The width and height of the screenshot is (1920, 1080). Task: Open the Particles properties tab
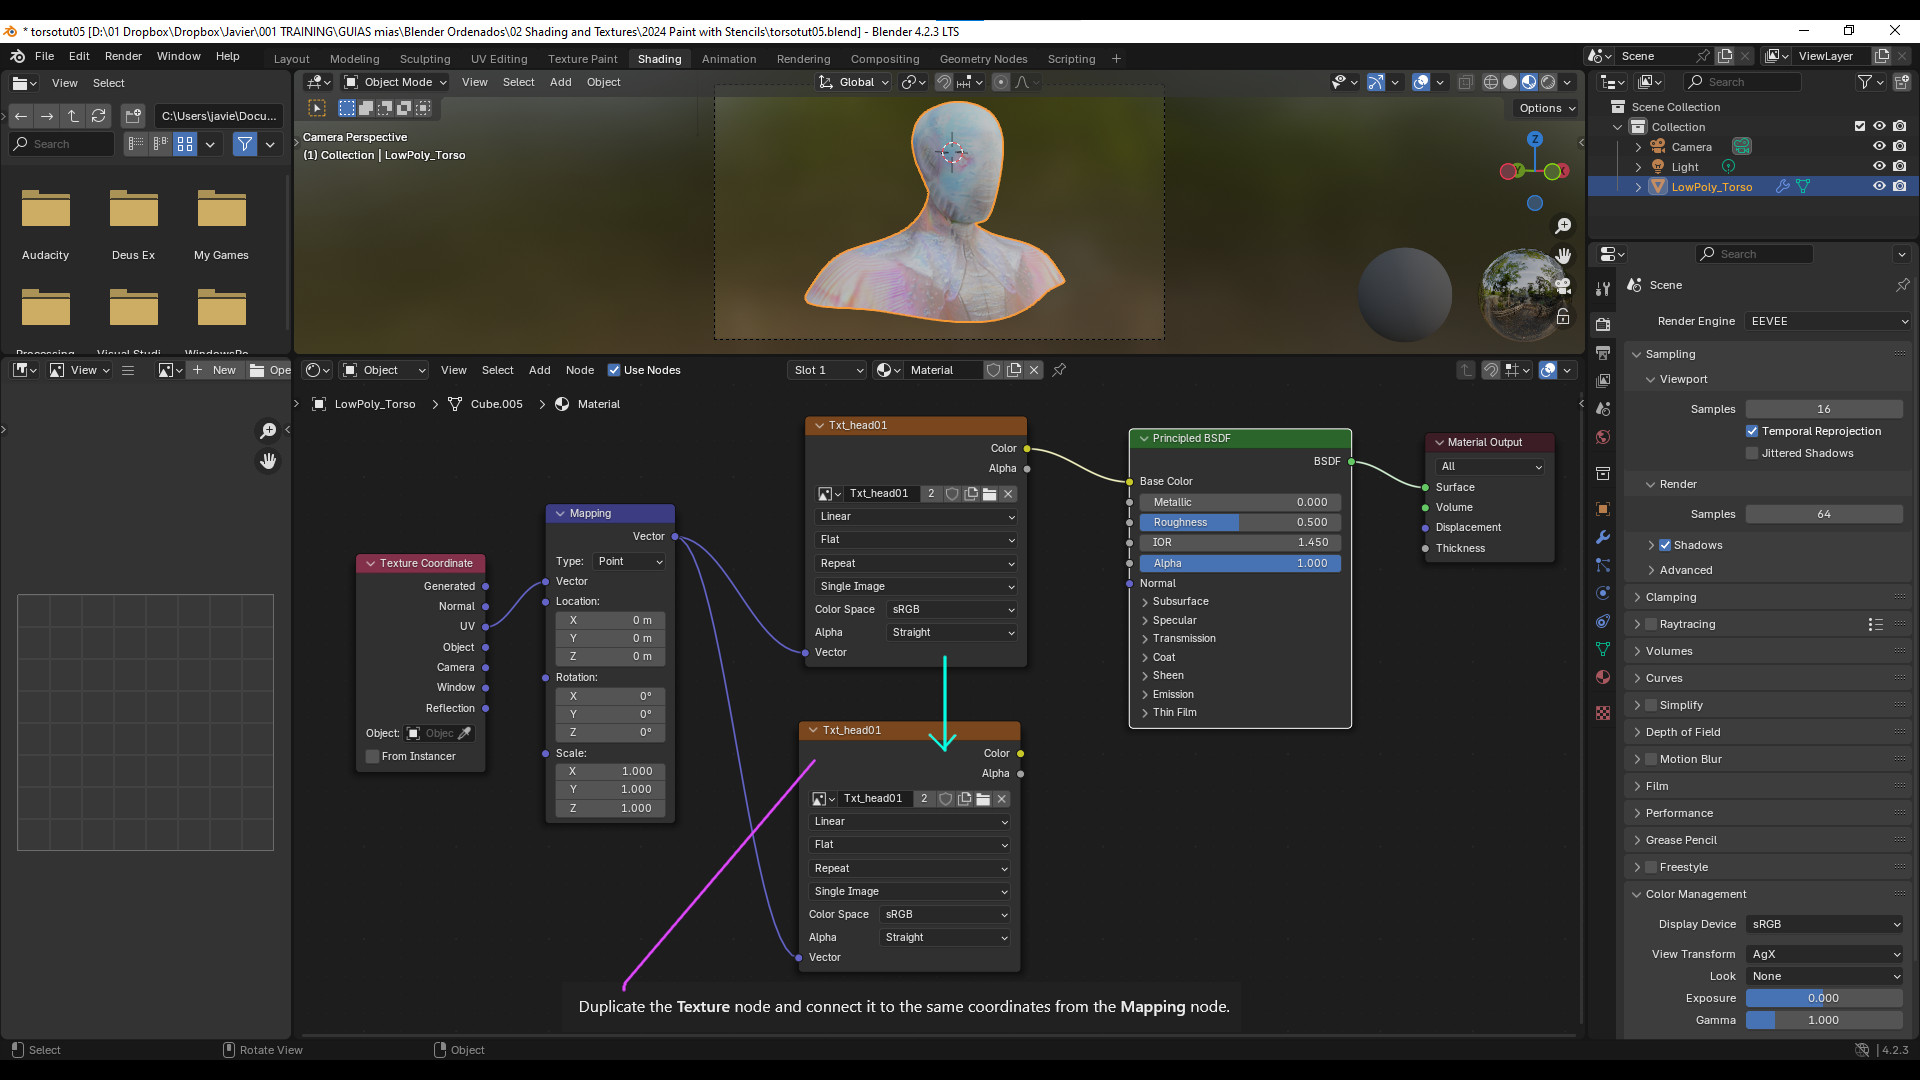point(1603,565)
